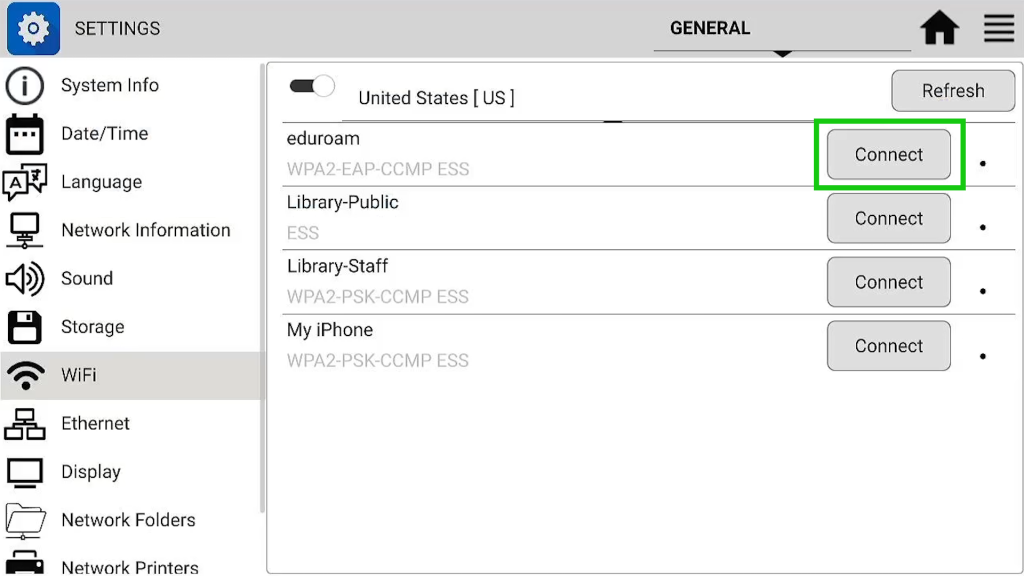Click the blue Settings gear icon

pyautogui.click(x=33, y=28)
